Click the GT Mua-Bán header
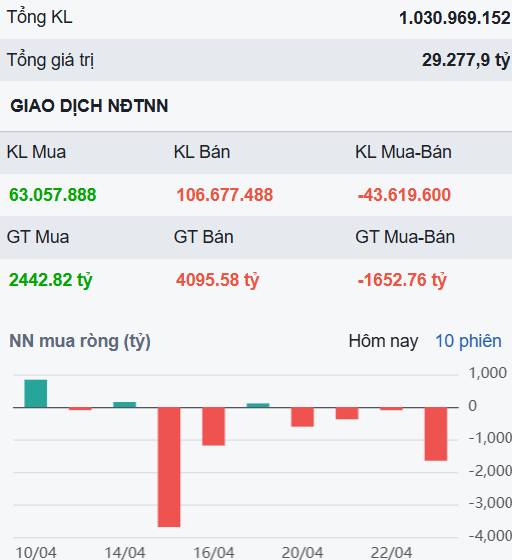Viewport: 512px width, 560px height. click(405, 237)
